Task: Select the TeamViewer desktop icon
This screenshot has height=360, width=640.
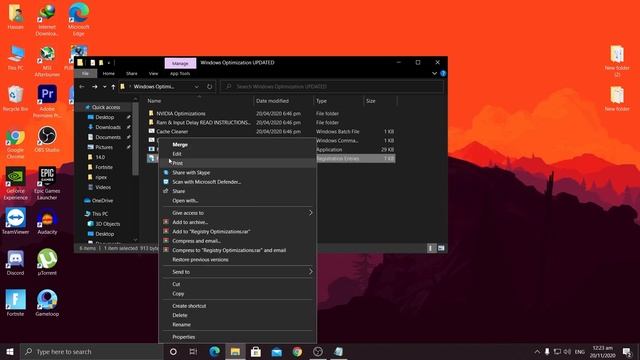Action: pos(16,221)
